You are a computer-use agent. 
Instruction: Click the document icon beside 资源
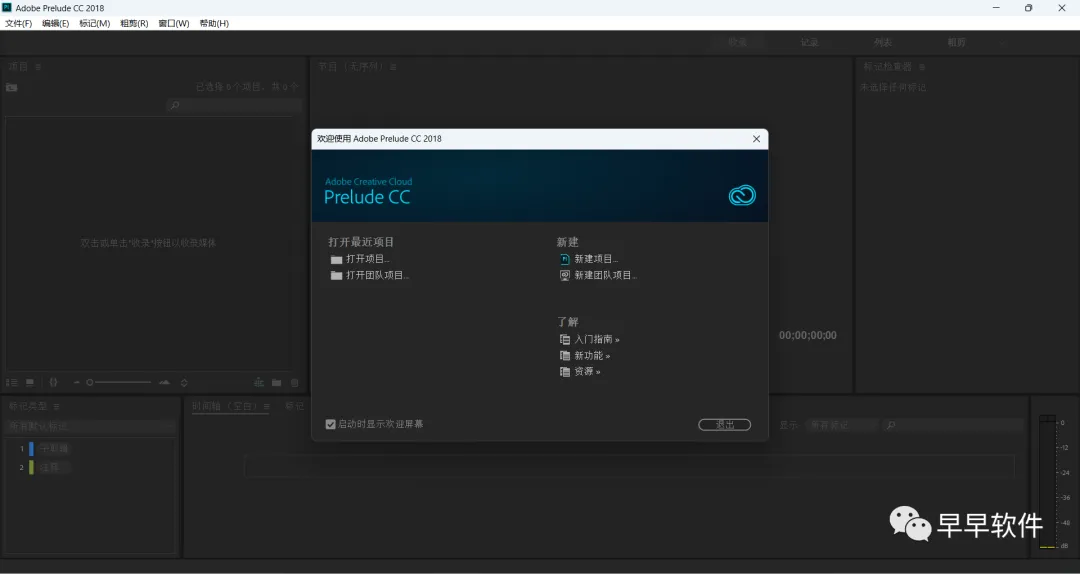(565, 371)
